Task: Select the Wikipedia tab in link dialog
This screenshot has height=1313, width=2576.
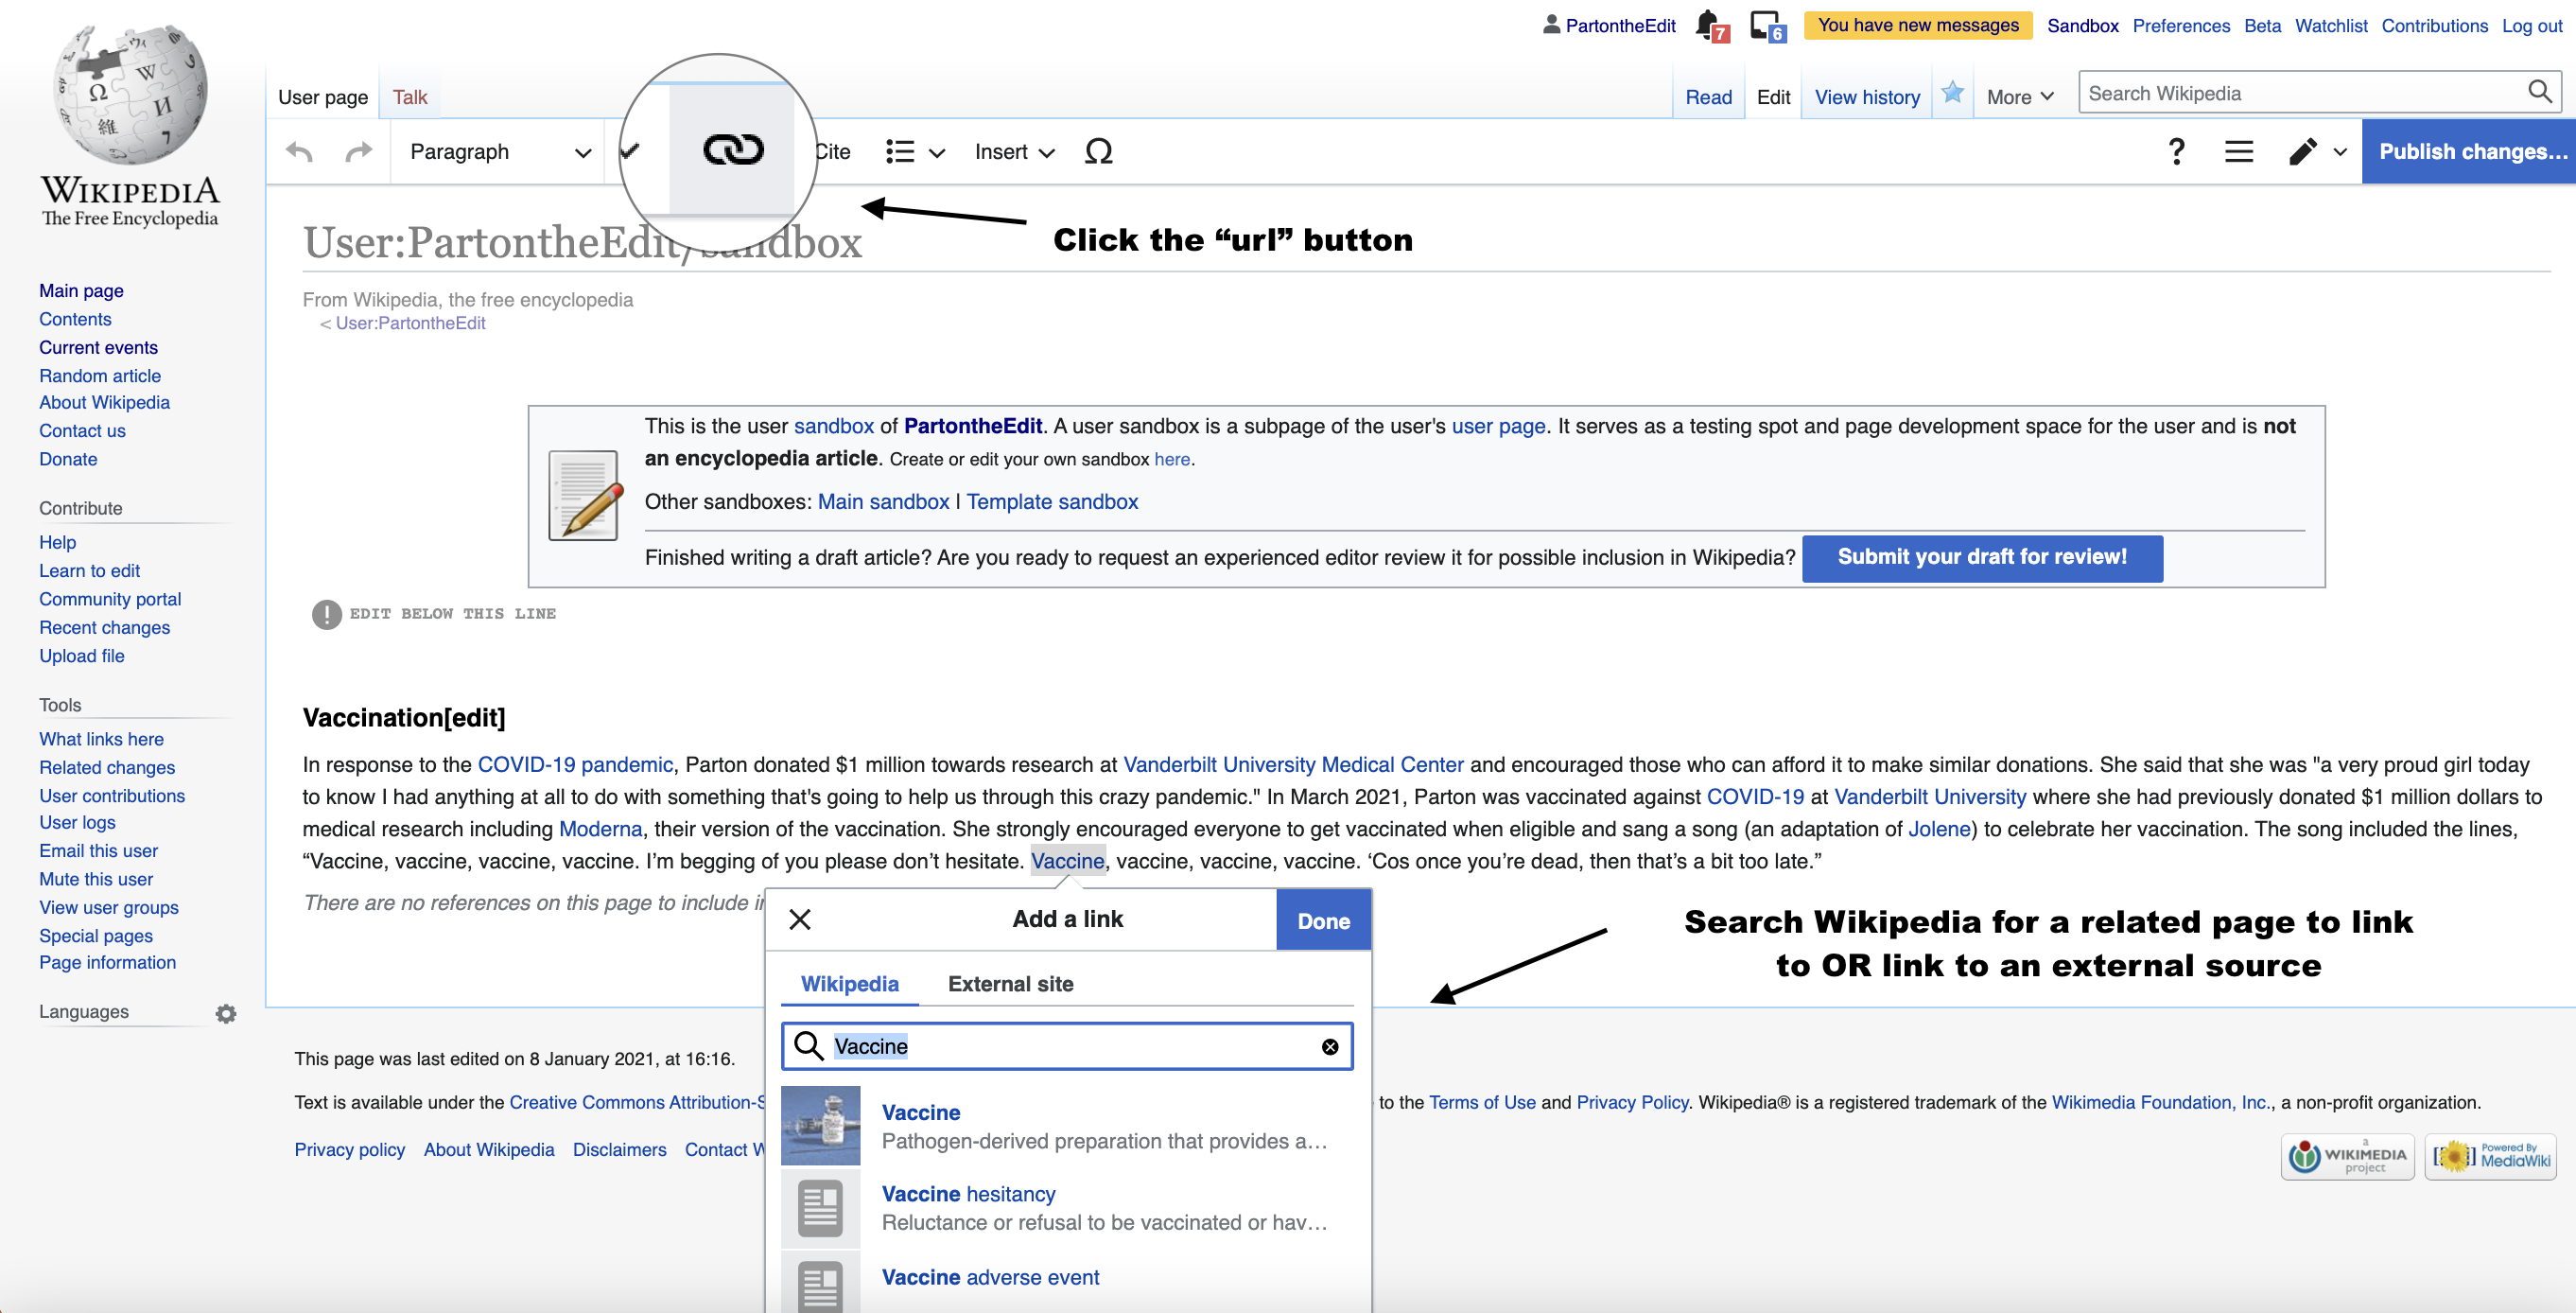Action: [x=849, y=983]
